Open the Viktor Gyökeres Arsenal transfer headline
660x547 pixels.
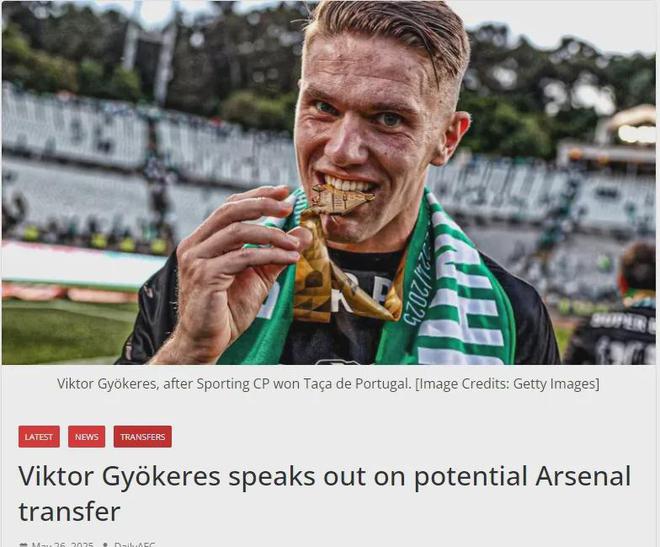(x=325, y=493)
